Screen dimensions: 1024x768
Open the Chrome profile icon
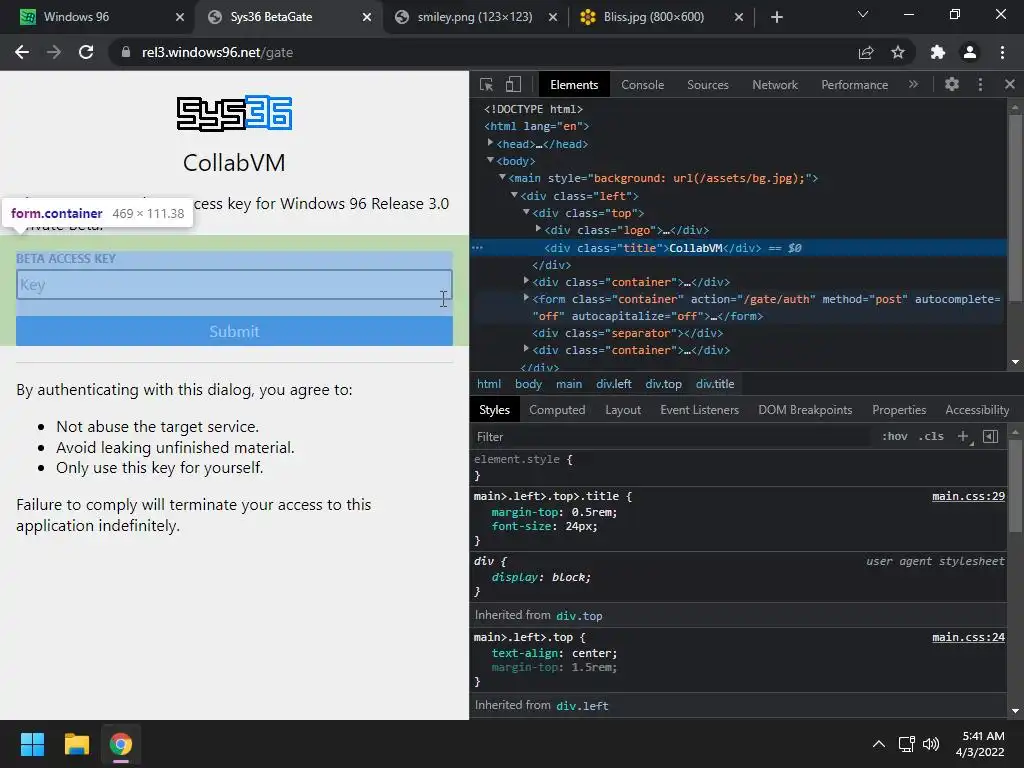click(970, 52)
